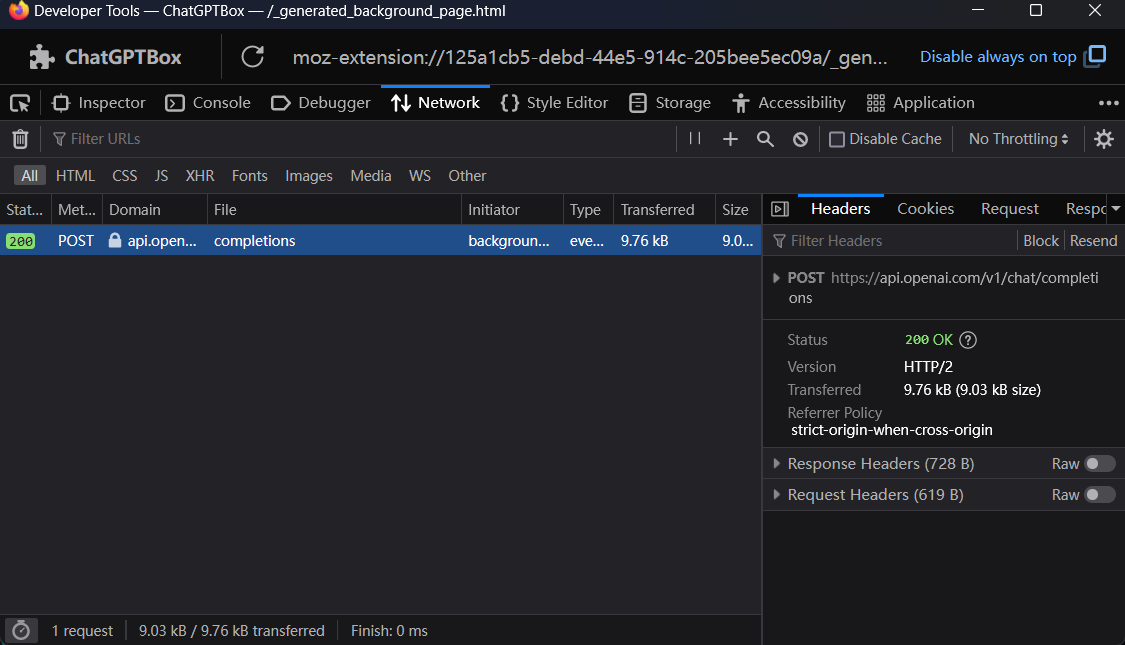Switch to the Cookies tab
This screenshot has height=645, width=1125.
(925, 208)
